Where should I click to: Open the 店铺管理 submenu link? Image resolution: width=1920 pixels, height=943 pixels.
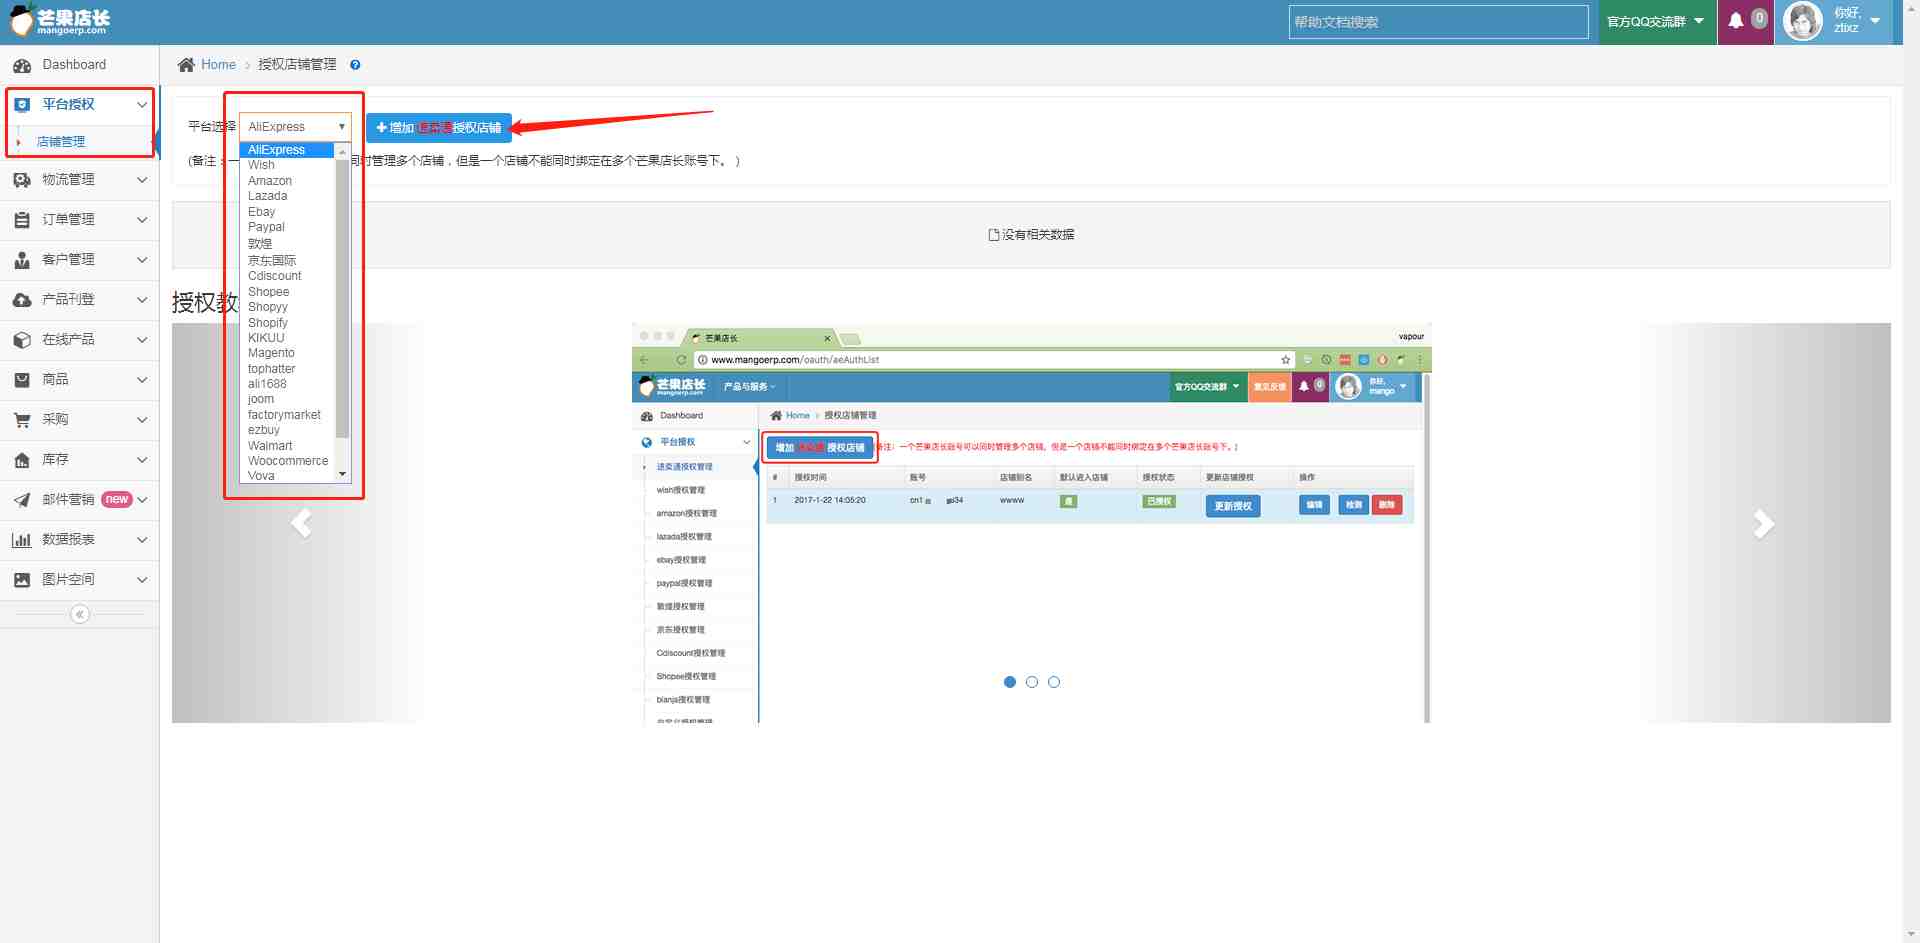61,142
